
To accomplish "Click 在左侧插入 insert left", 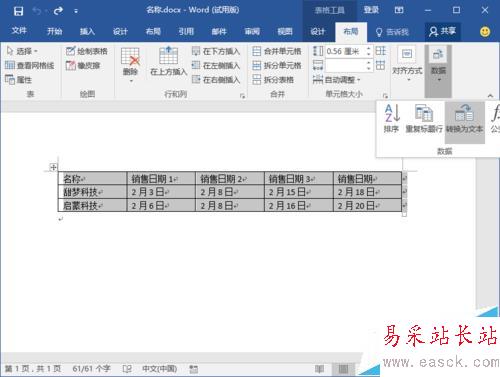I will click(216, 65).
